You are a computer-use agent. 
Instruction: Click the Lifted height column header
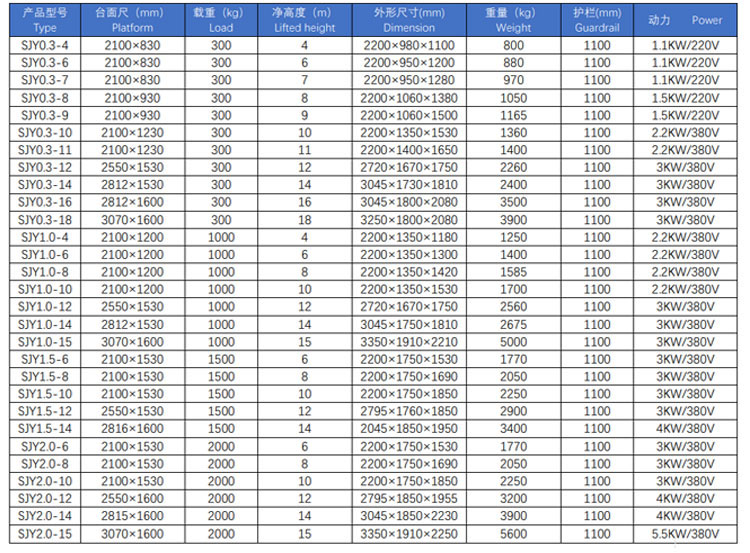[x=305, y=20]
